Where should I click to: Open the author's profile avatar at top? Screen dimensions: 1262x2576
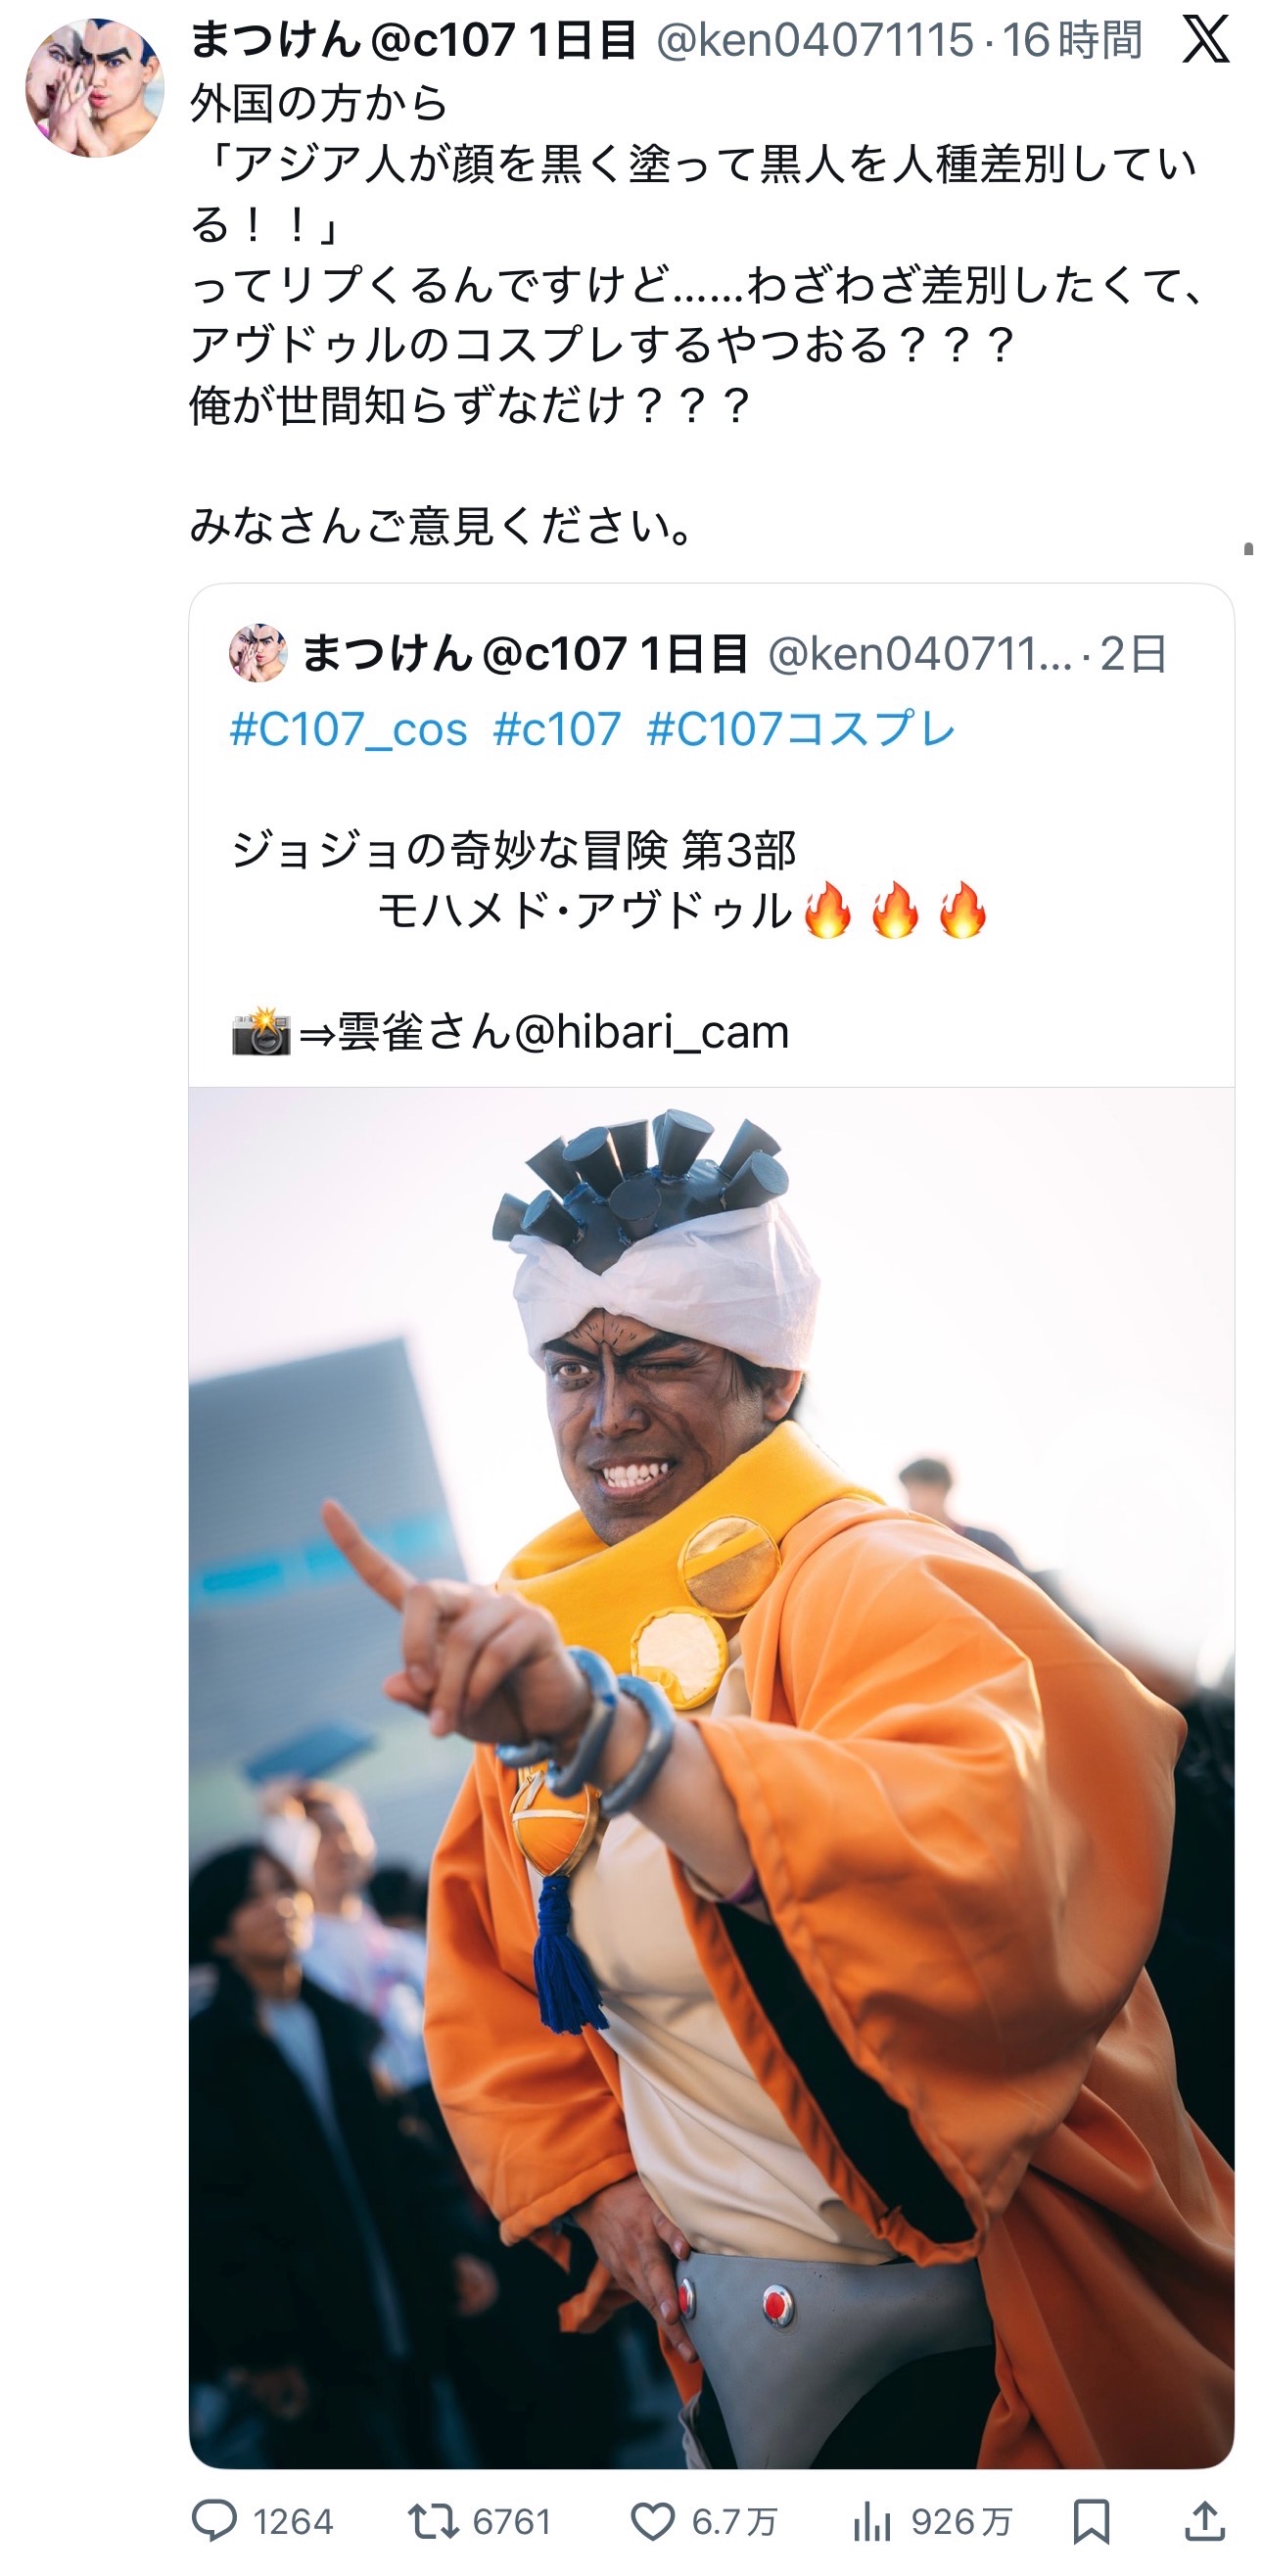[x=95, y=88]
